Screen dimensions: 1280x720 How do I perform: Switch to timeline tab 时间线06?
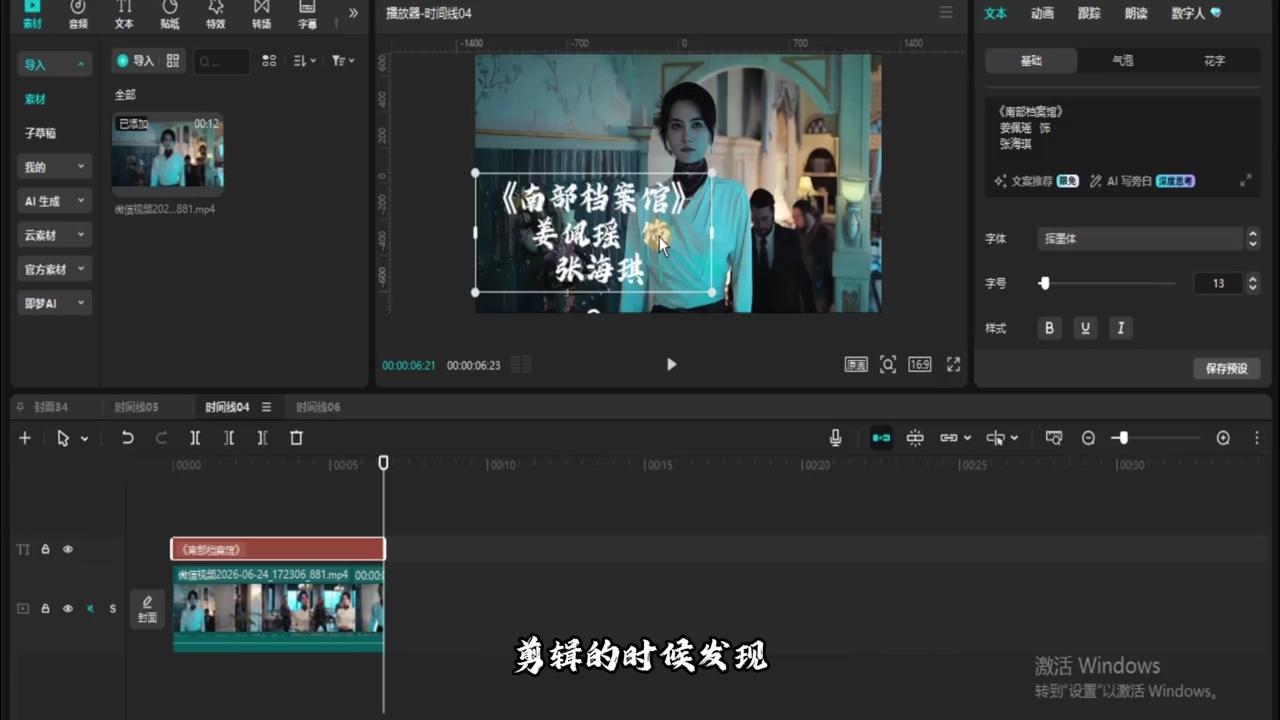pyautogui.click(x=318, y=407)
